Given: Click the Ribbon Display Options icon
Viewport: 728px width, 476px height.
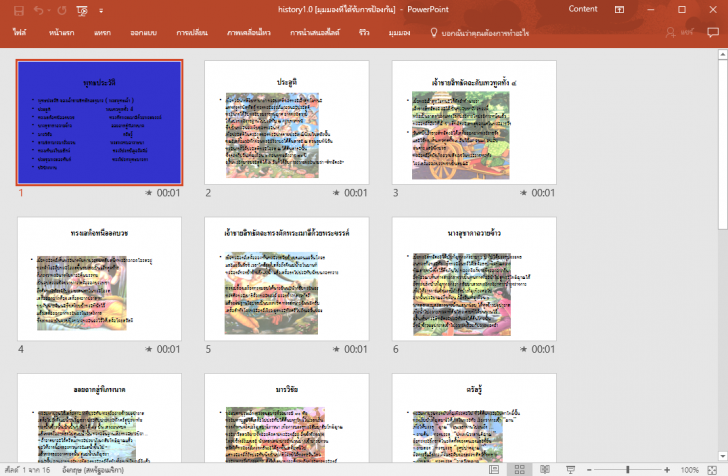Looking at the screenshot, I should (619, 10).
